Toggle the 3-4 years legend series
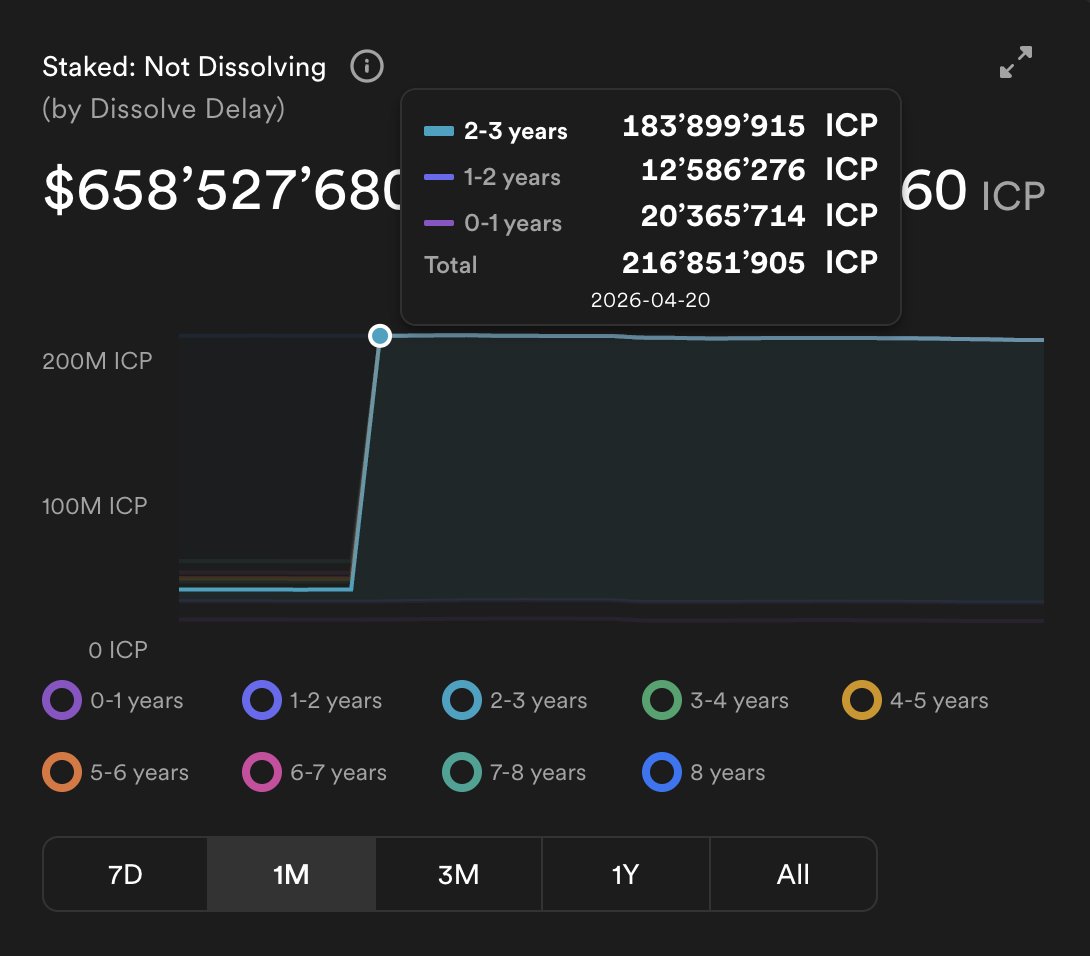The width and height of the screenshot is (1090, 956). [715, 700]
